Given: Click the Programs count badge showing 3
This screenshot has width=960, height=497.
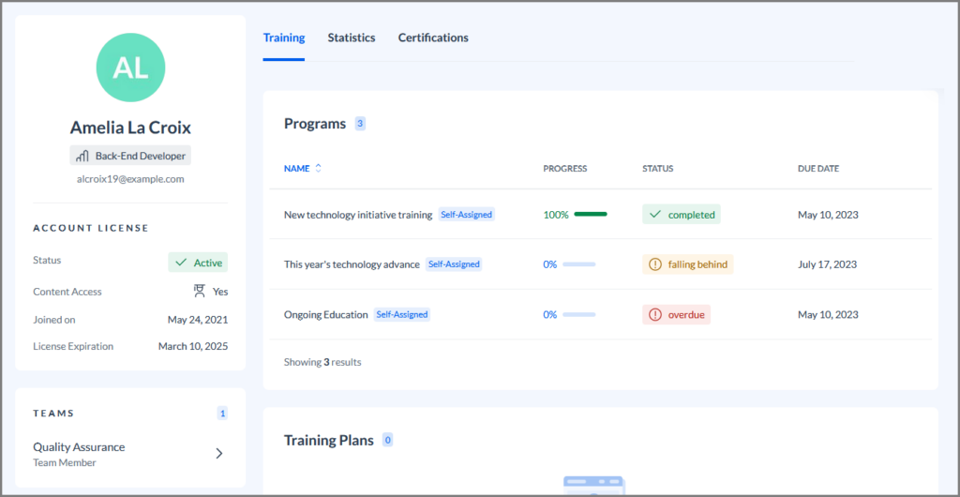Looking at the screenshot, I should click(x=360, y=124).
